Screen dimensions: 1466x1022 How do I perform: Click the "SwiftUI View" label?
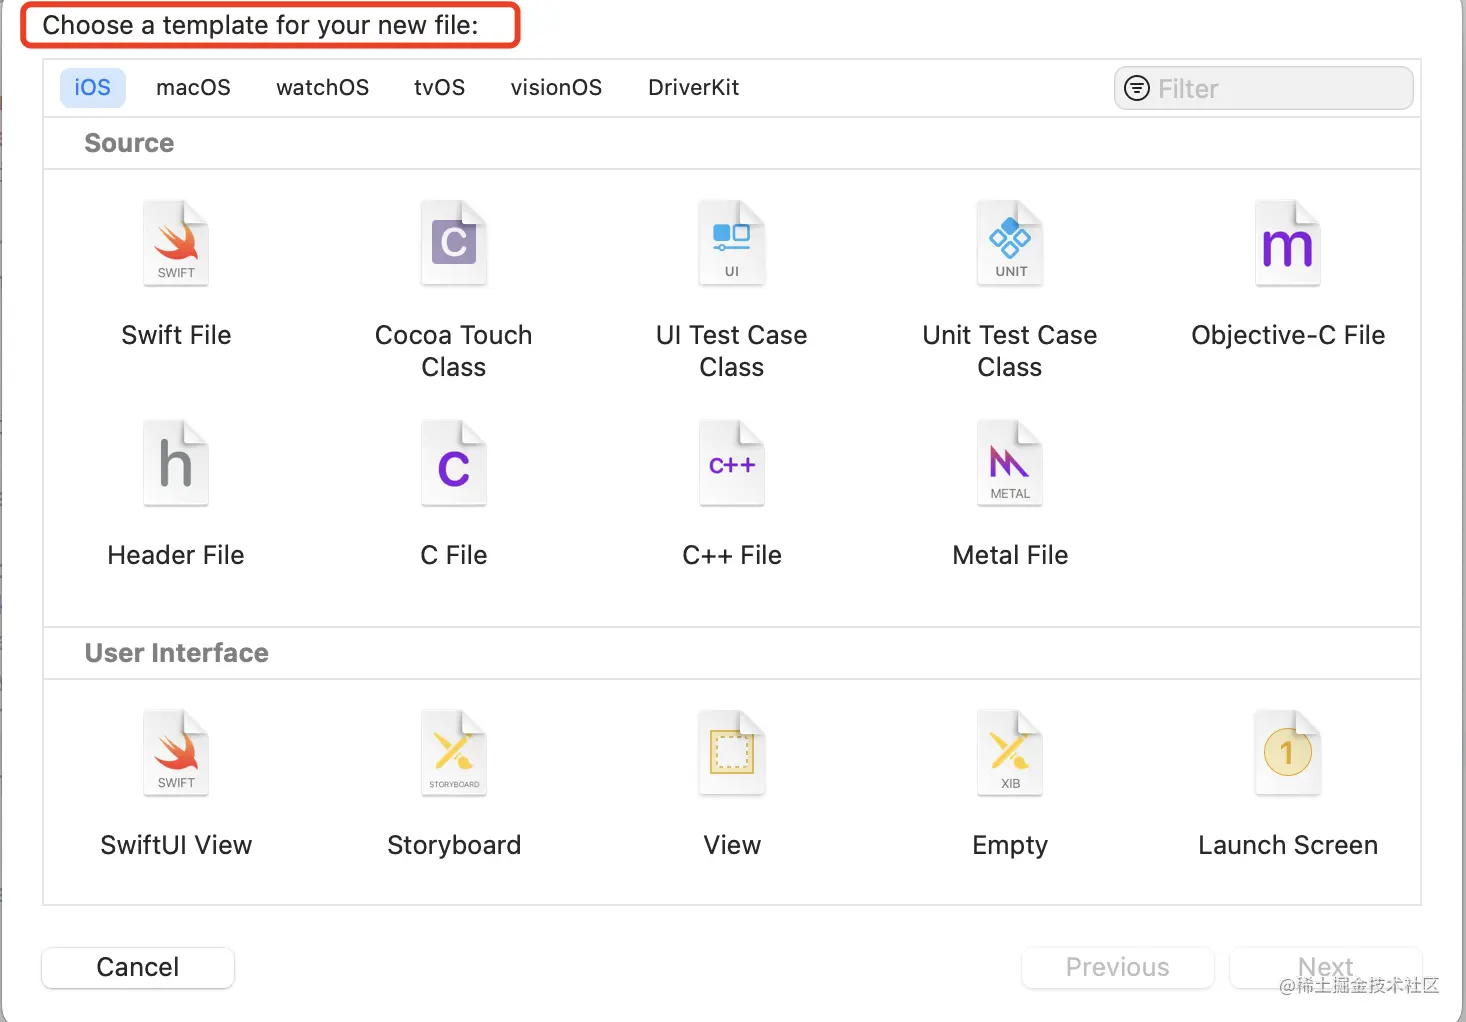(x=176, y=845)
